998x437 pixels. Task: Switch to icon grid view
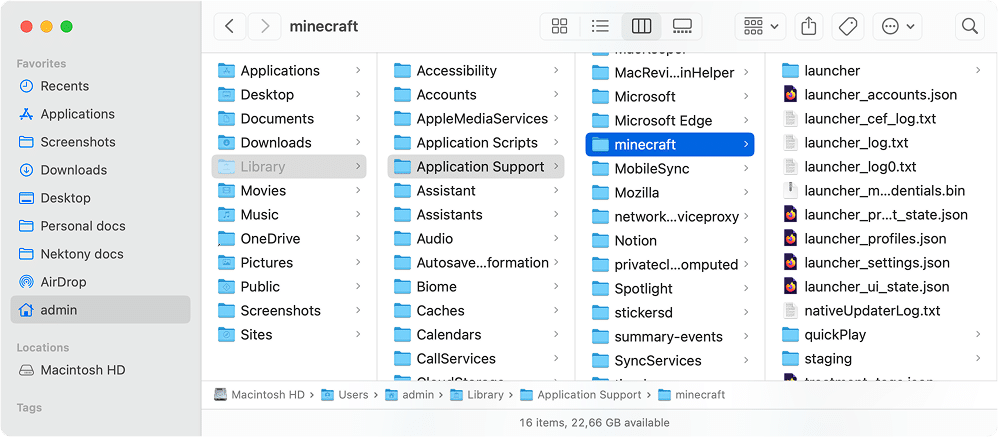559,26
